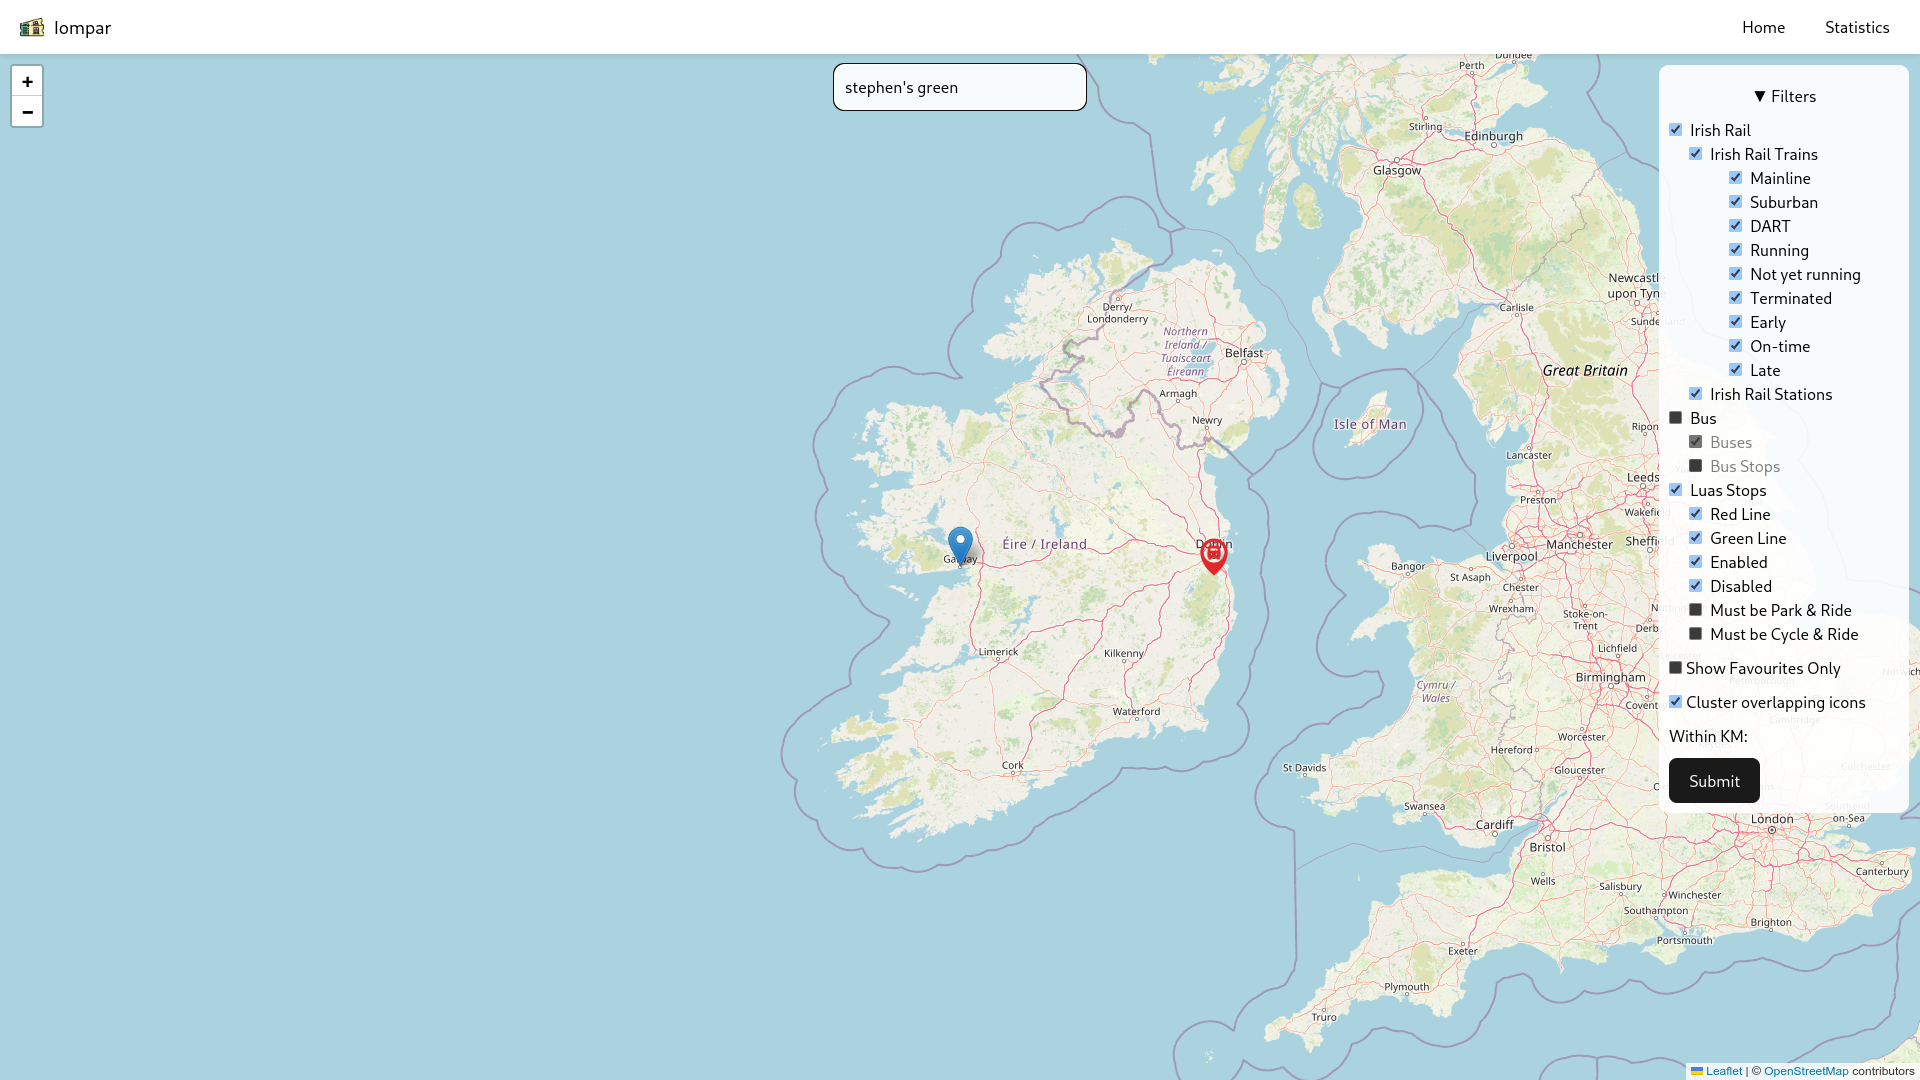Click the Éire / Ireland map label

[1044, 544]
